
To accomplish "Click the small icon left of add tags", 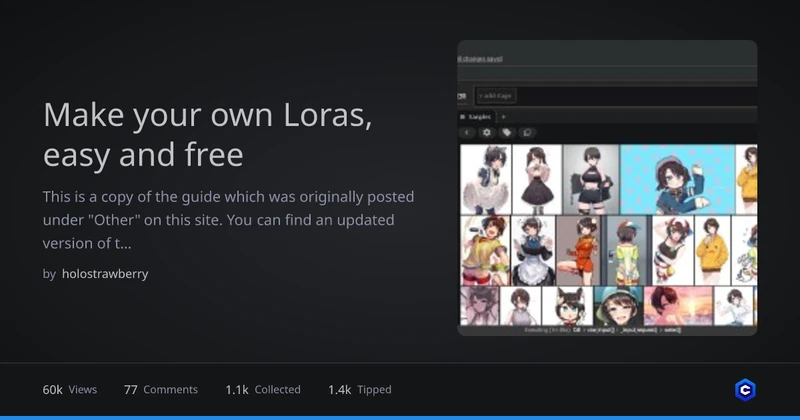I will coord(462,96).
